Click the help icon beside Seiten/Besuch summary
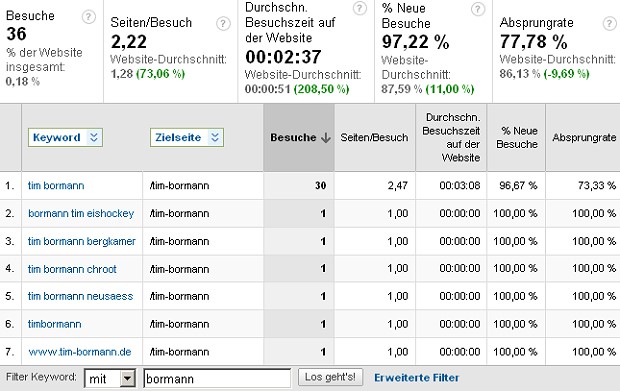Viewport: 620px width, 391px height. 223,24
